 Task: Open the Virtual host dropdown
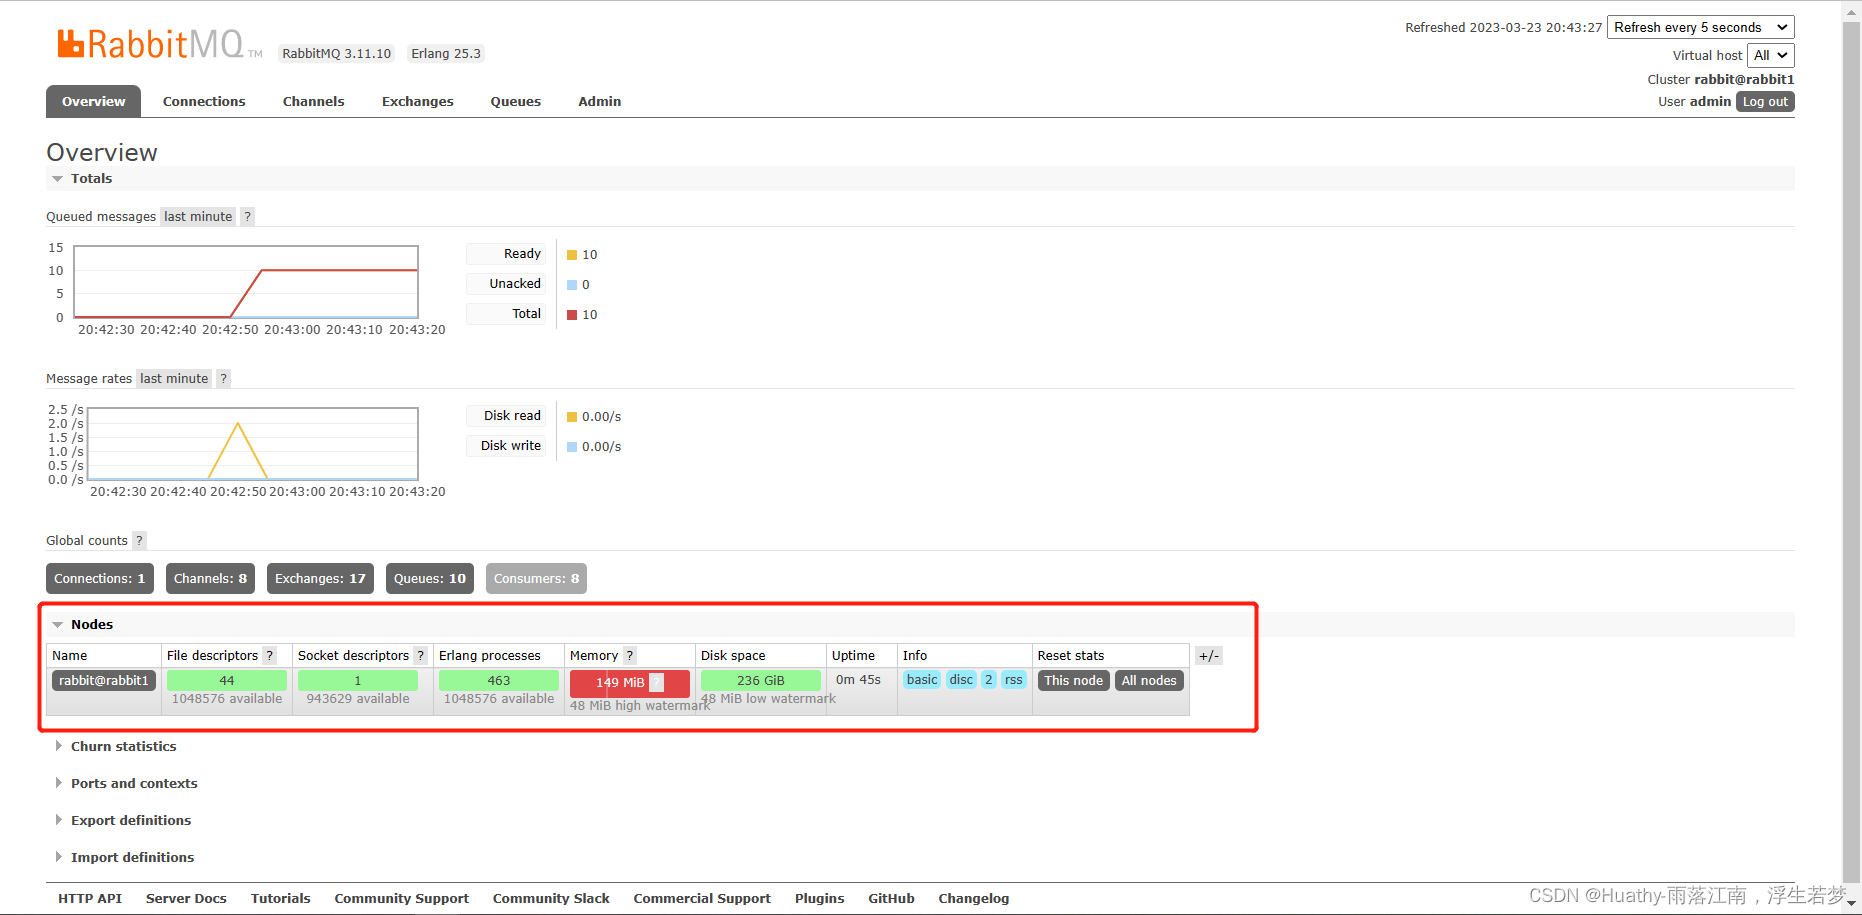pos(1771,56)
